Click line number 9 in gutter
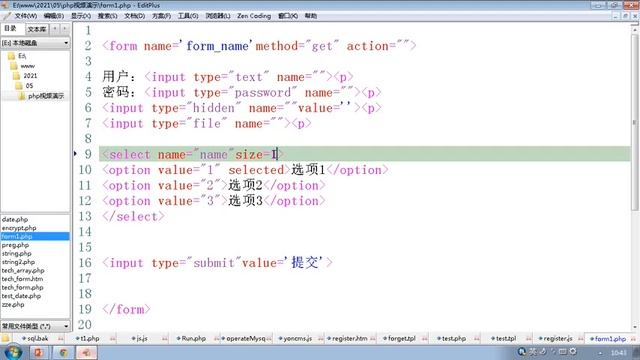 [x=88, y=154]
